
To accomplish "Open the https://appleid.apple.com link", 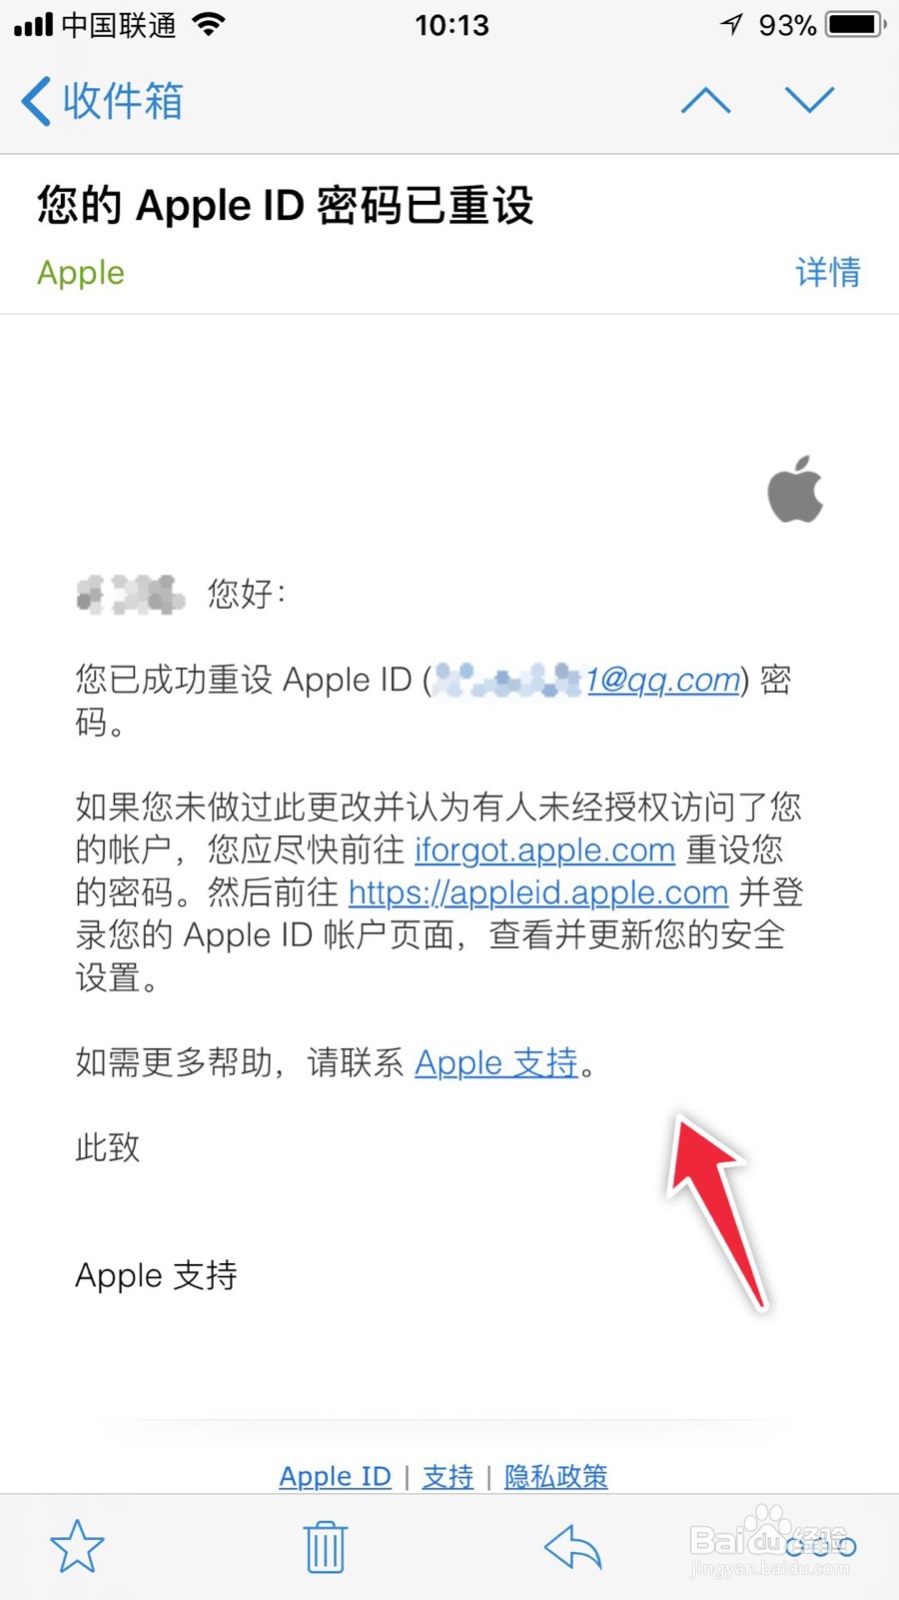I will [x=538, y=892].
